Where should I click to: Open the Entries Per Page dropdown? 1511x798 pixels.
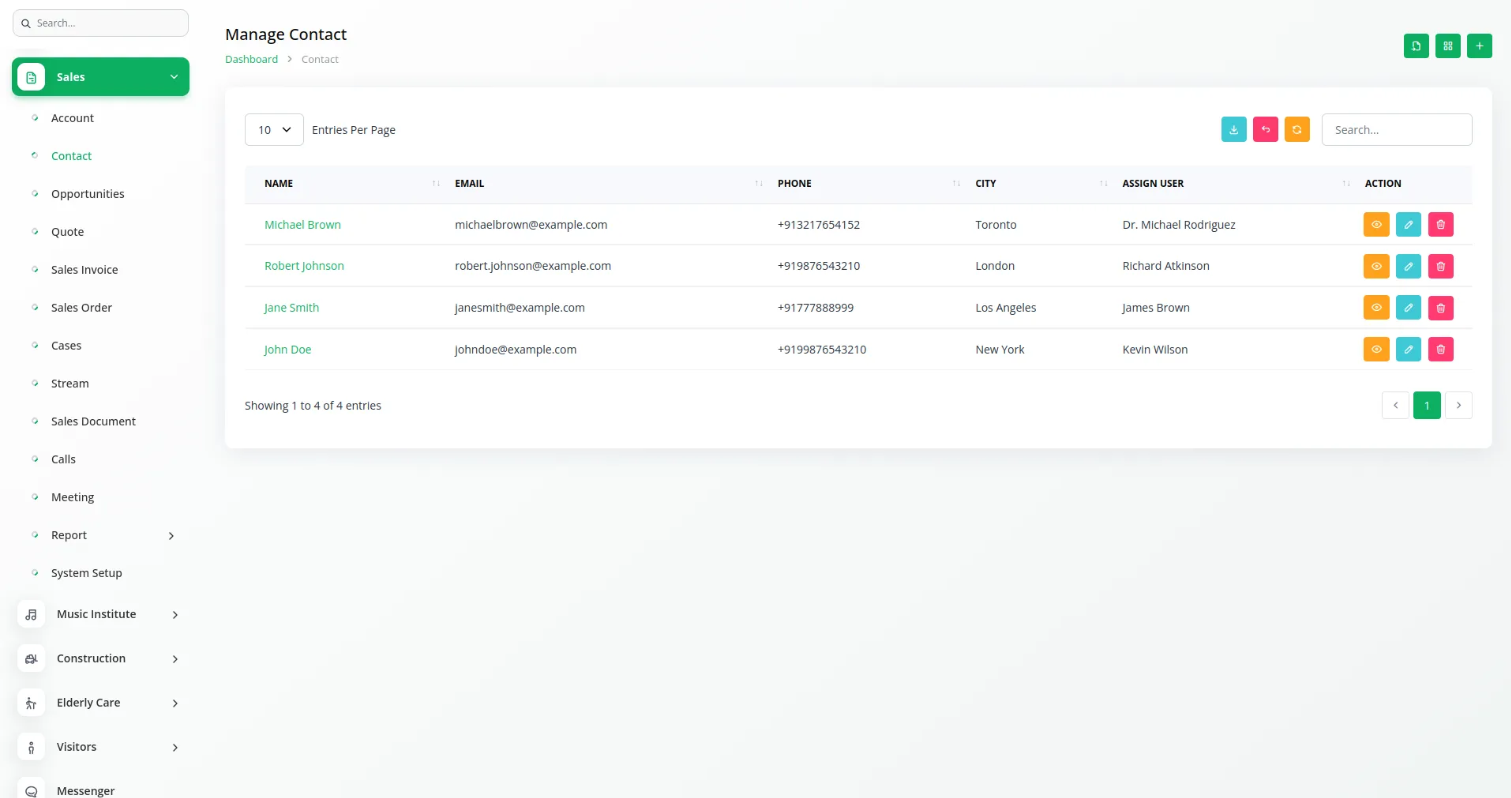click(274, 130)
